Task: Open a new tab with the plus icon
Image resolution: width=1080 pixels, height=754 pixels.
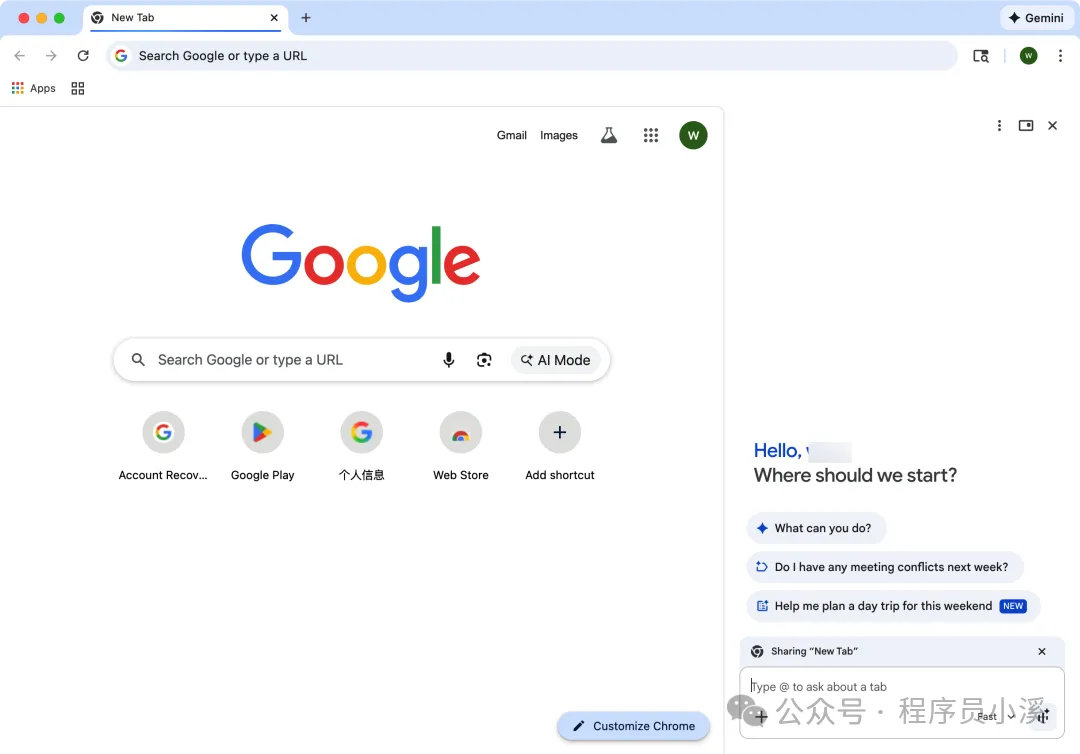Action: coord(306,18)
